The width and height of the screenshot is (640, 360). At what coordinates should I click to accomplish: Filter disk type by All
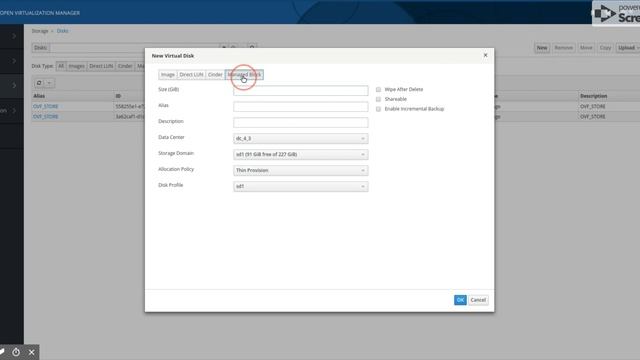click(x=61, y=66)
